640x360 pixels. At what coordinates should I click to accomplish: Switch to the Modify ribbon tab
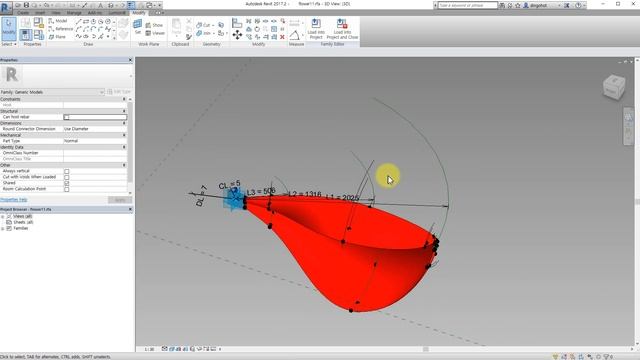pyautogui.click(x=139, y=13)
